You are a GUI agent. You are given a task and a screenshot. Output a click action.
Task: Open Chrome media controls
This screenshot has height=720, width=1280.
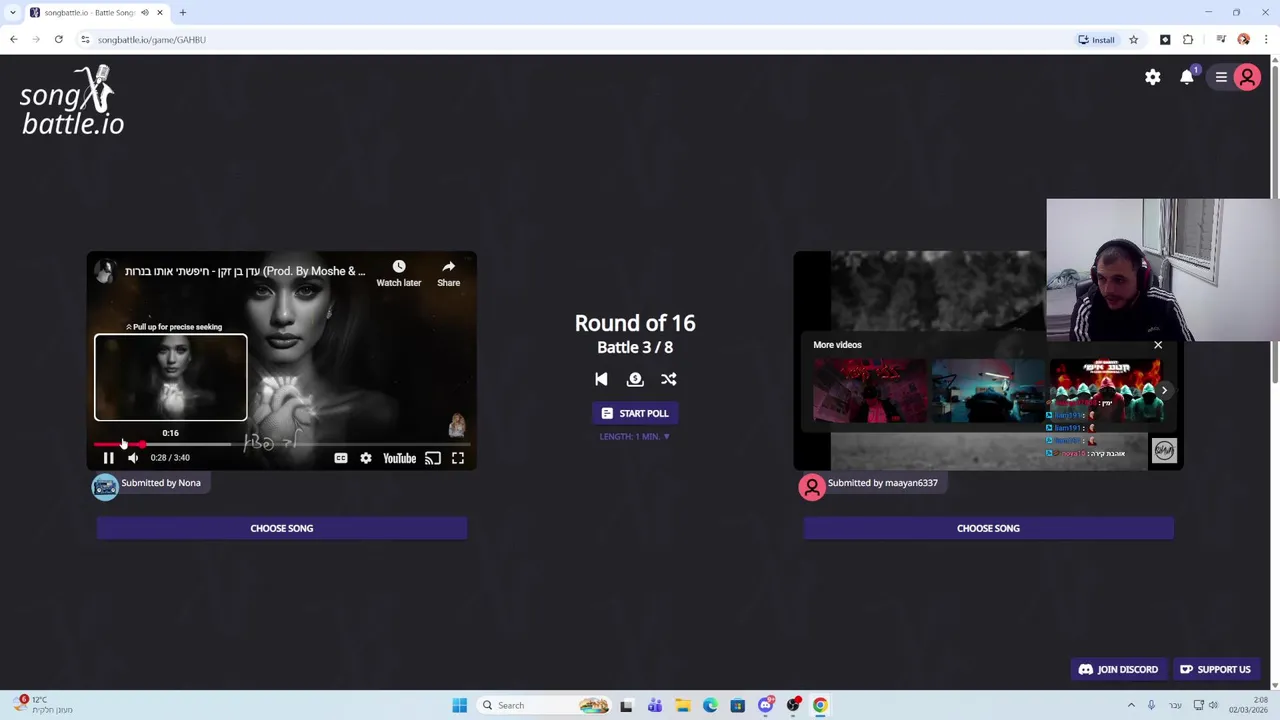[1221, 40]
